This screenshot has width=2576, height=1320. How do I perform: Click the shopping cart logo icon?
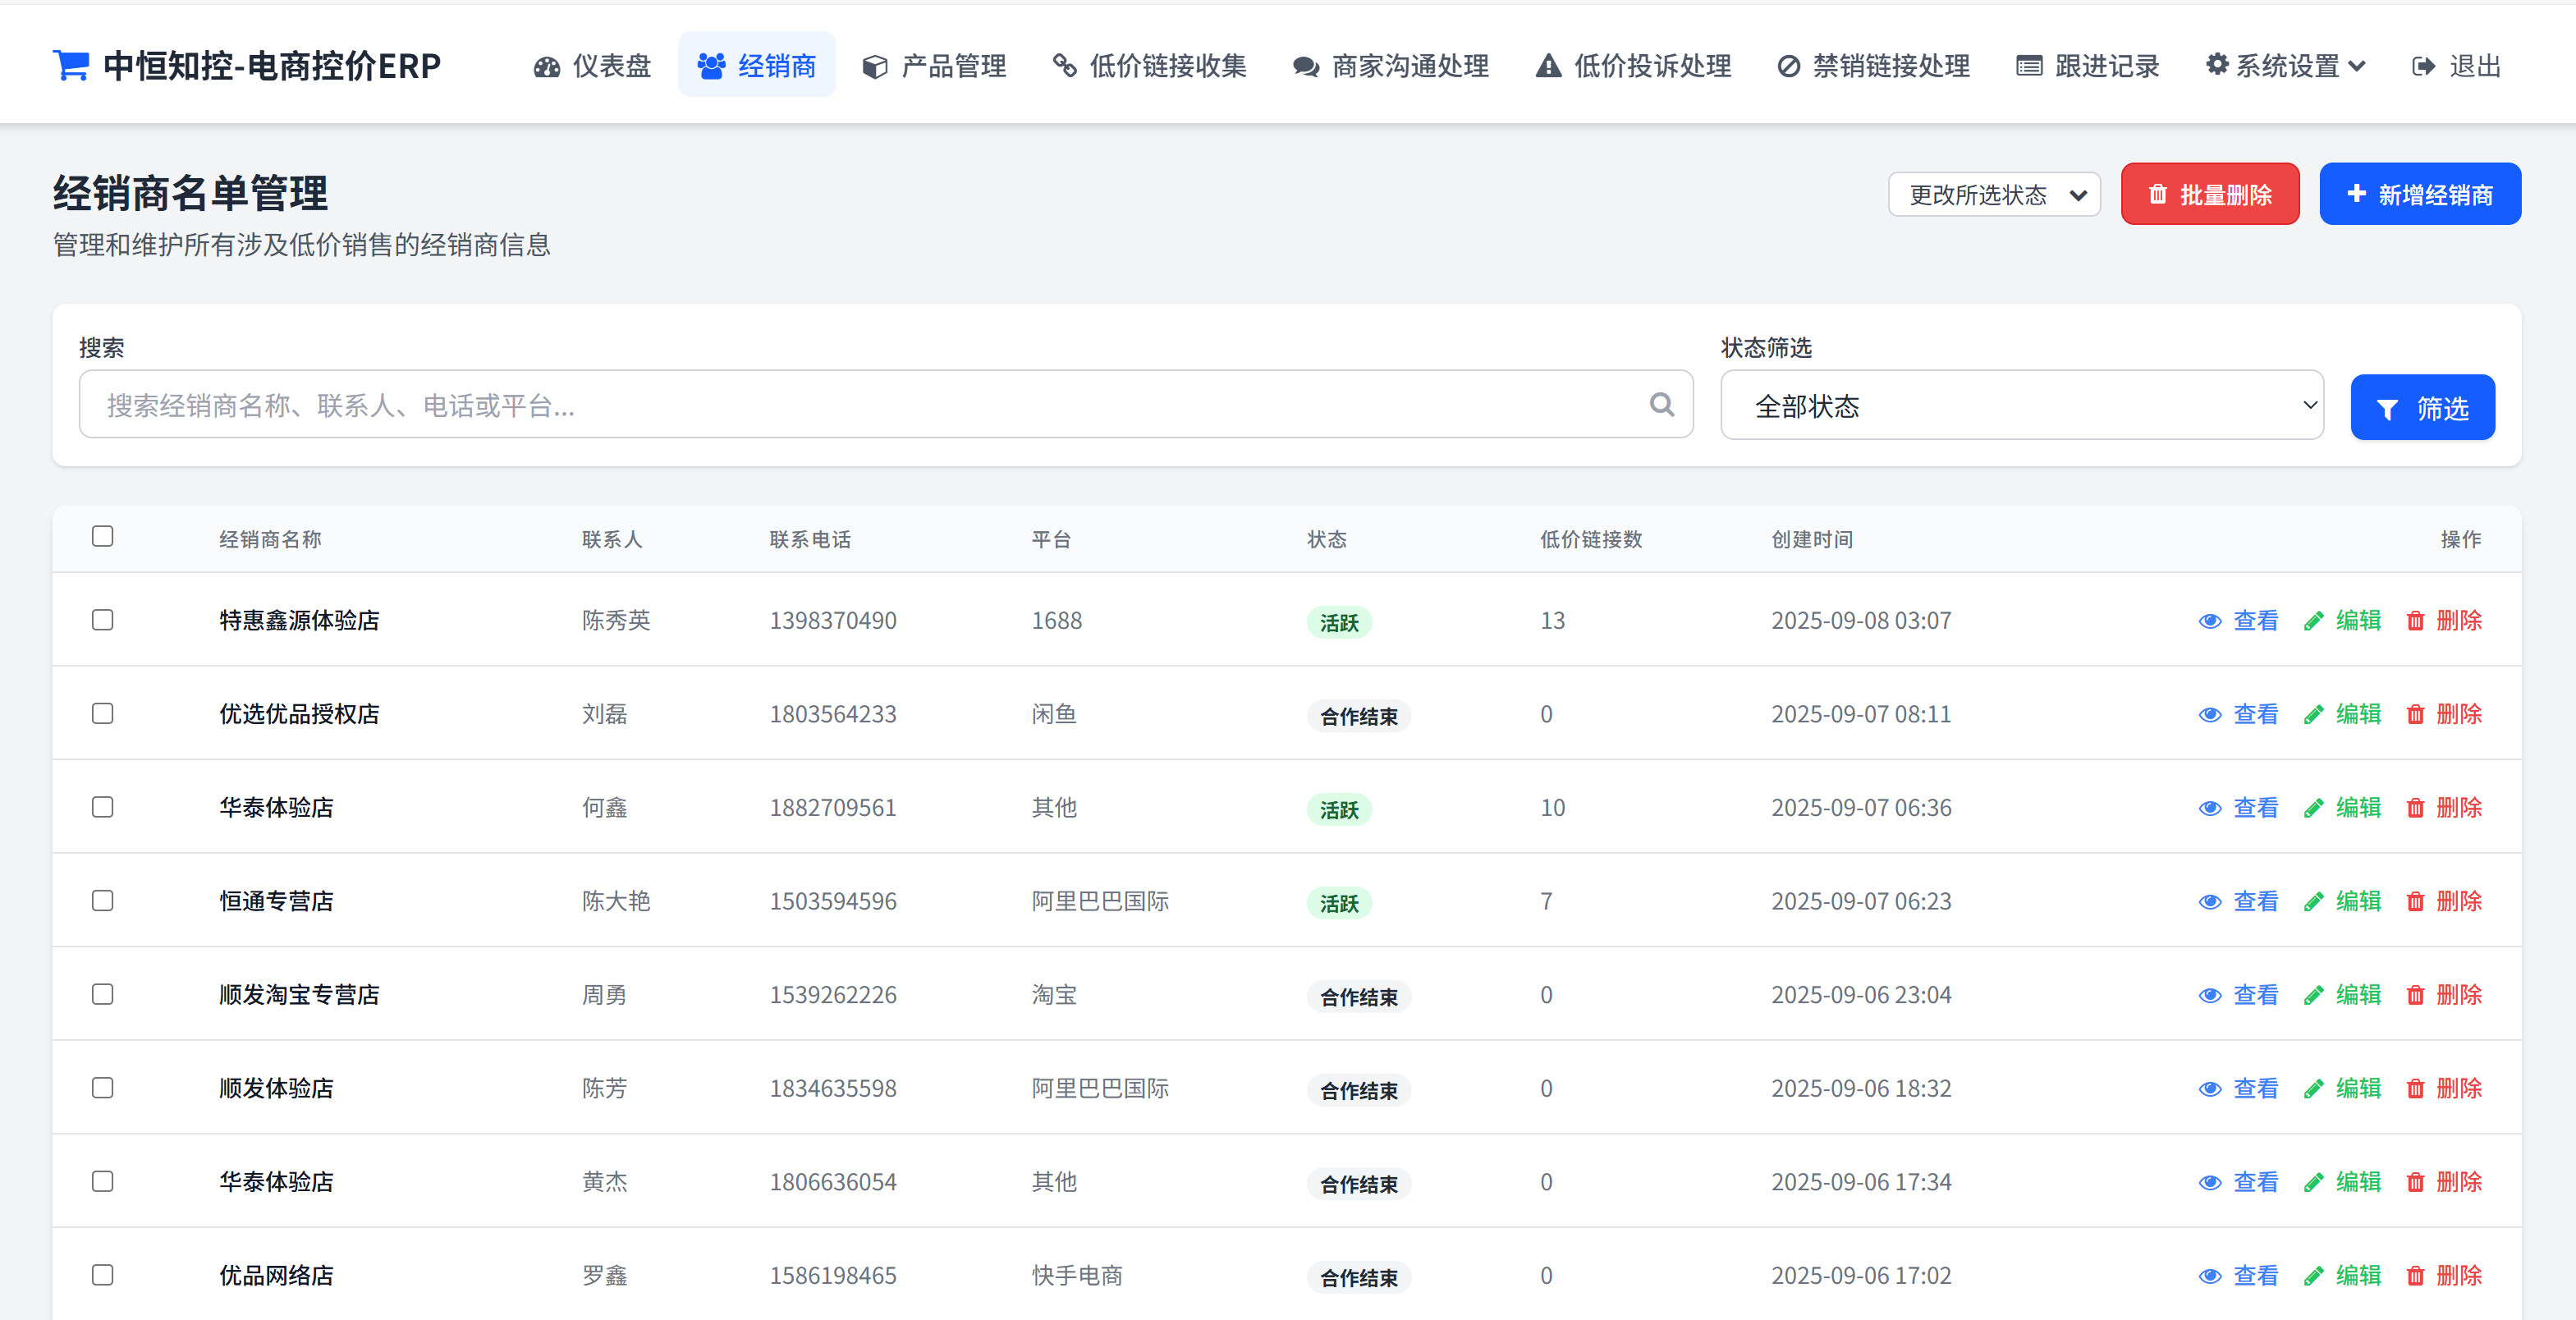[71, 66]
